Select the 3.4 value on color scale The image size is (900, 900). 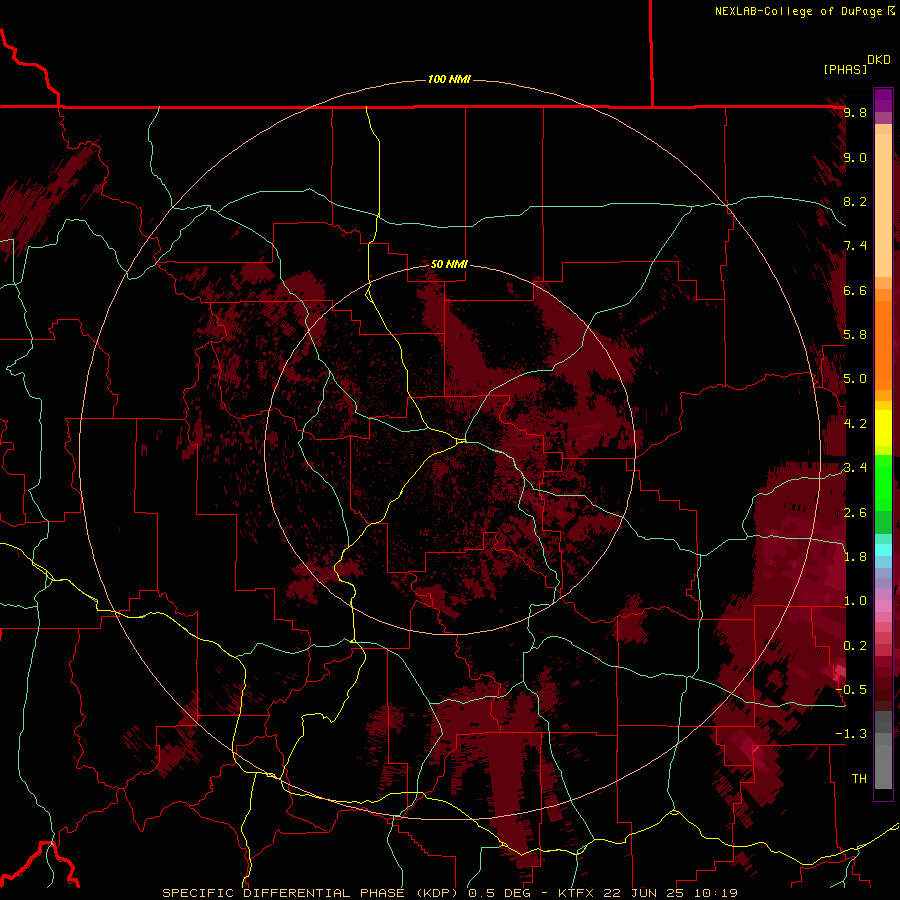point(855,467)
